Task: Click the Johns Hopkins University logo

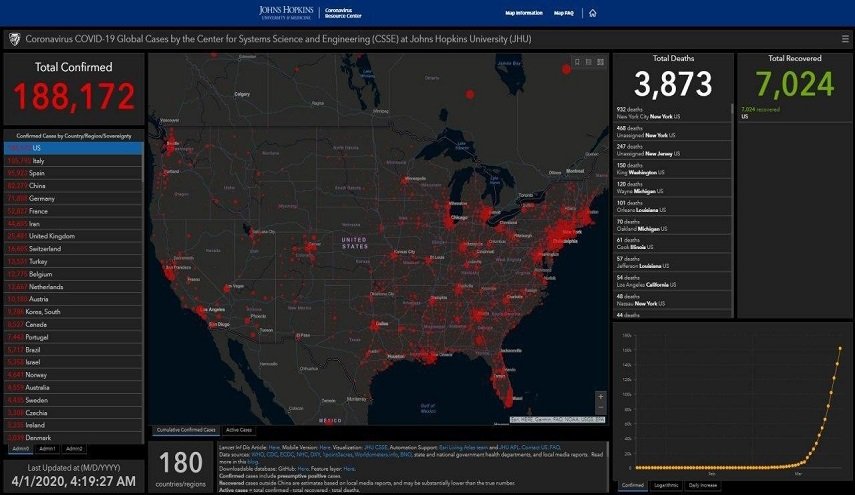Action: point(286,13)
